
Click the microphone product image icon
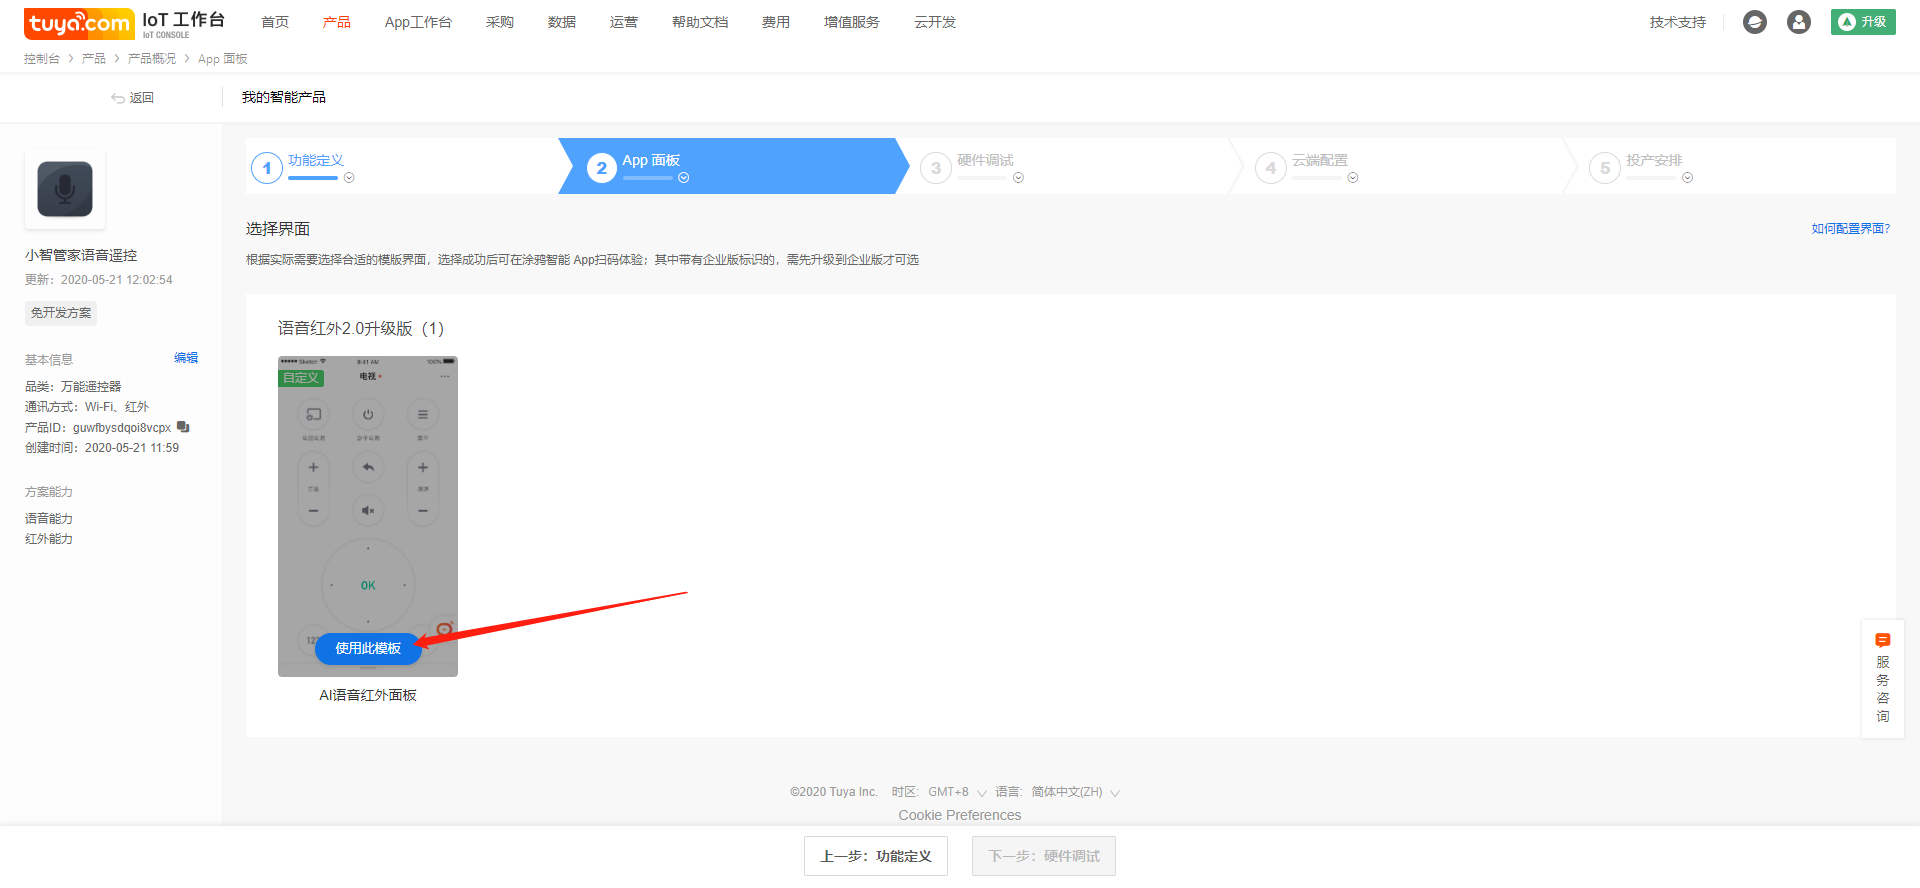pyautogui.click(x=65, y=189)
